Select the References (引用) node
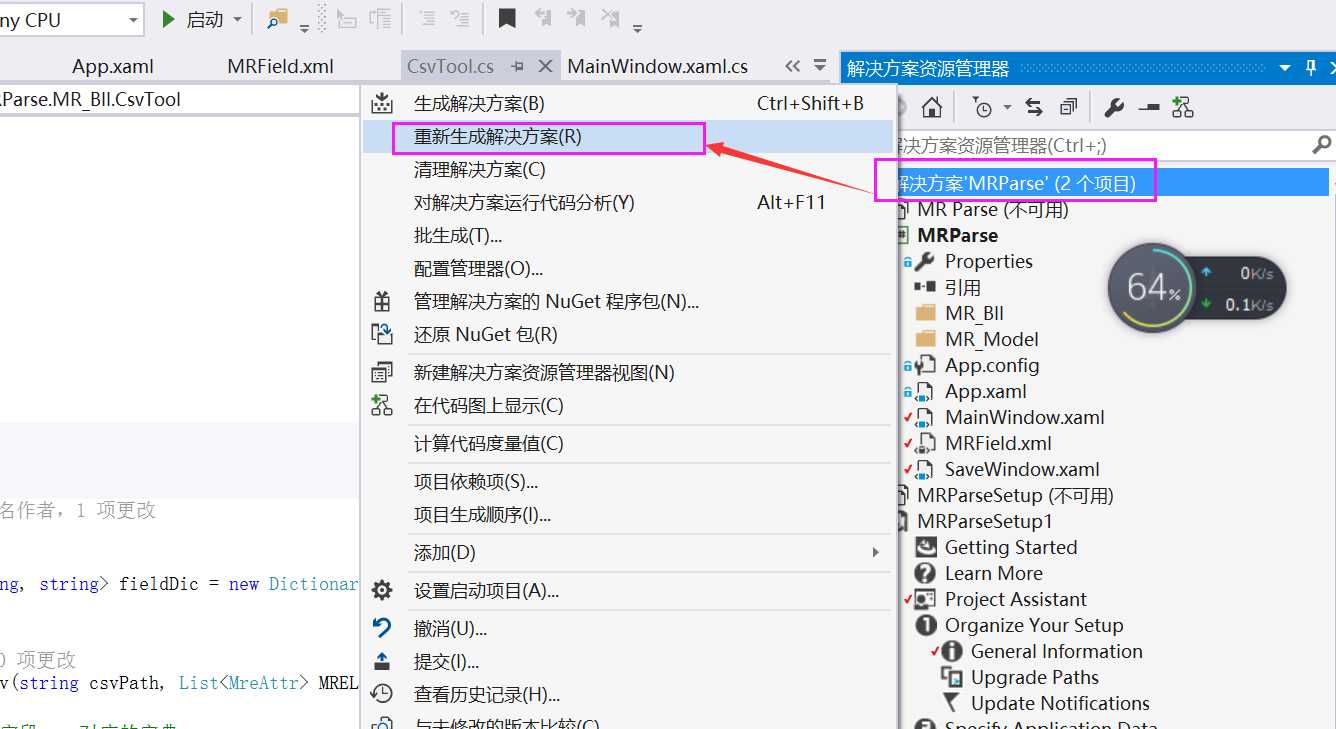This screenshot has width=1336, height=729. pos(962,288)
